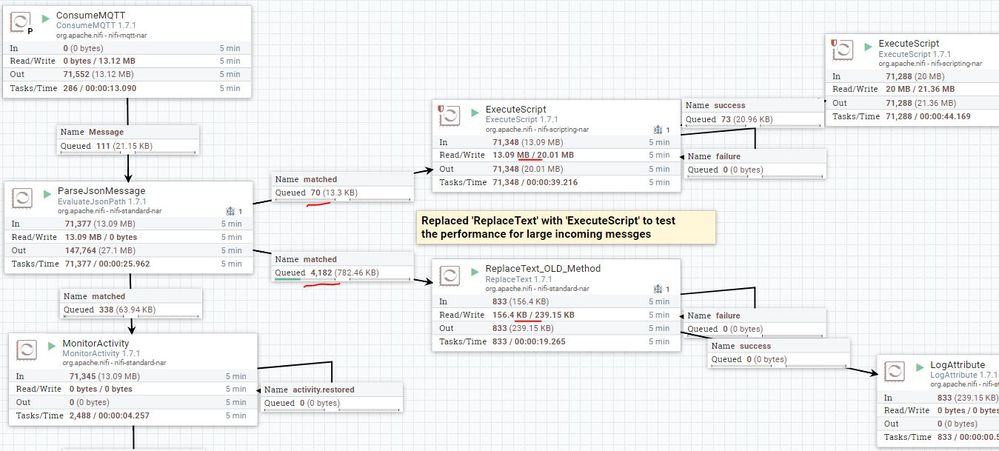Select the LogAttribute processor icon

(895, 372)
